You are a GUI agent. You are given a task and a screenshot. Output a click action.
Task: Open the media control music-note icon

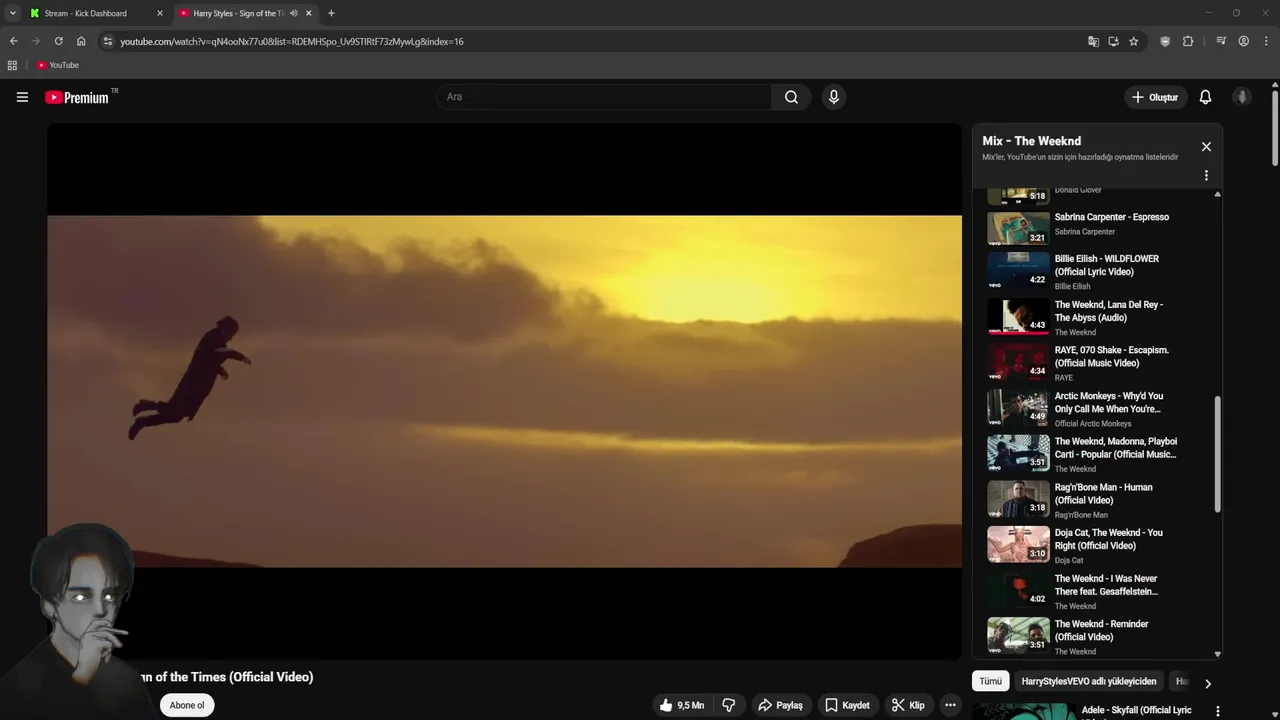click(1221, 41)
